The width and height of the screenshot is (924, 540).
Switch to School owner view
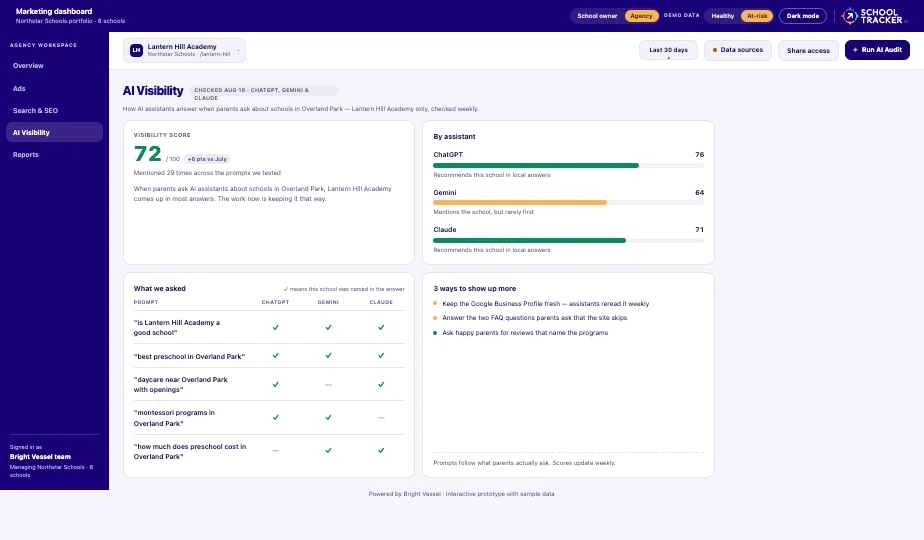pos(597,16)
